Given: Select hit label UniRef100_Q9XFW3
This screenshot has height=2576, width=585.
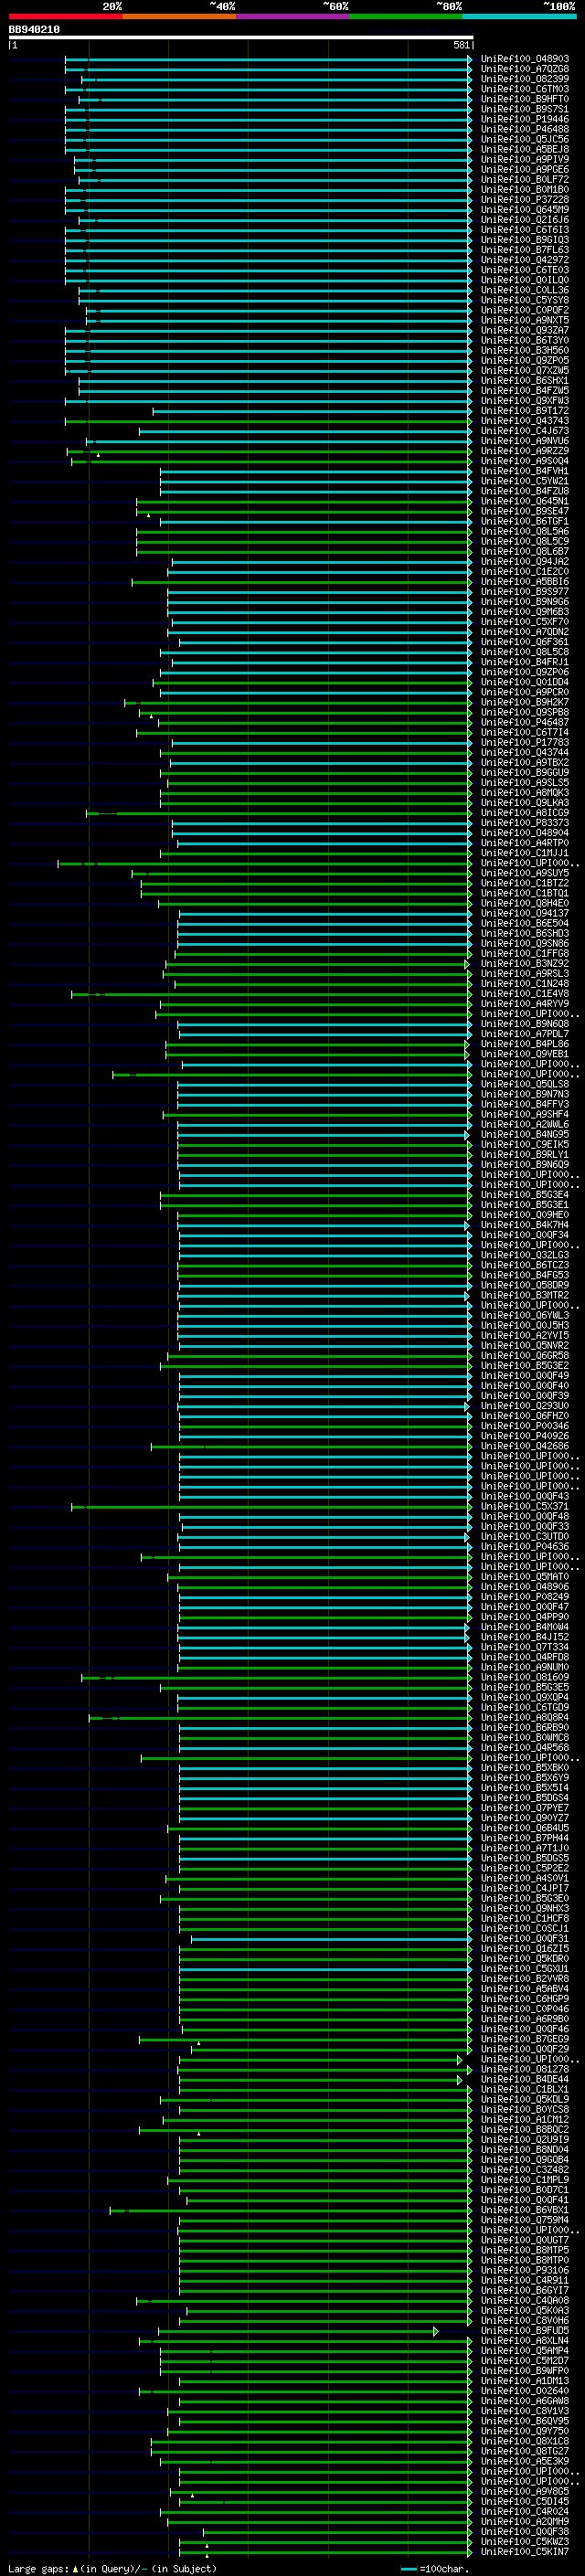Looking at the screenshot, I should pyautogui.click(x=525, y=401).
